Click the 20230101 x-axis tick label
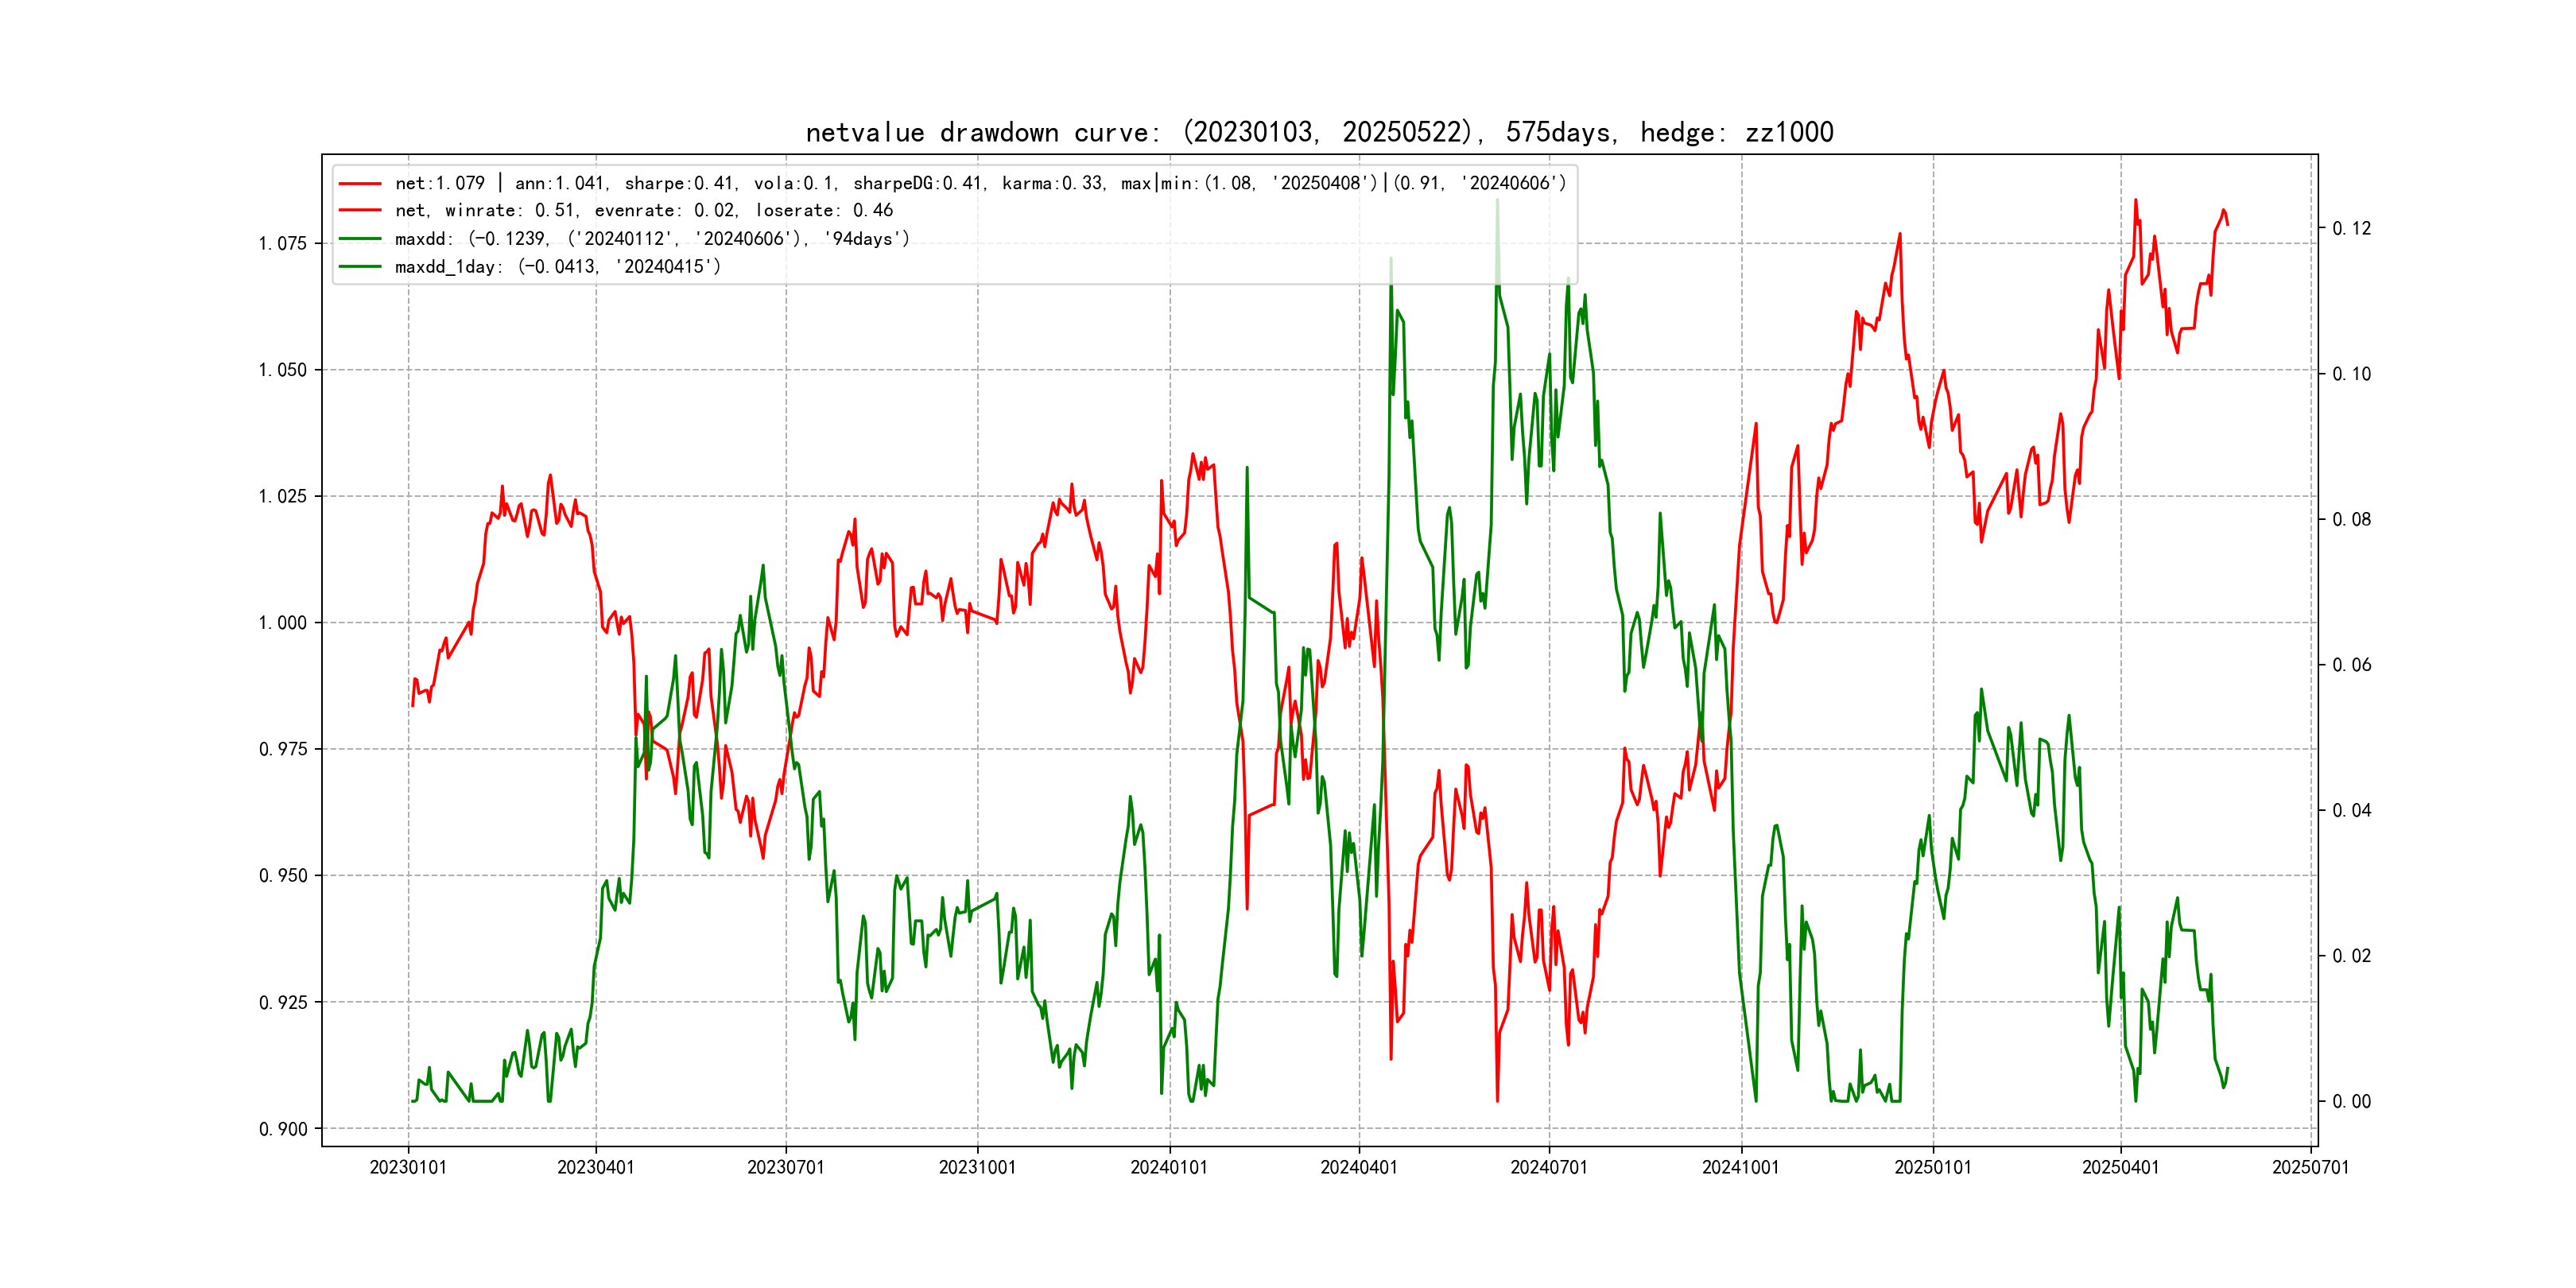2576x1288 pixels. [408, 1167]
